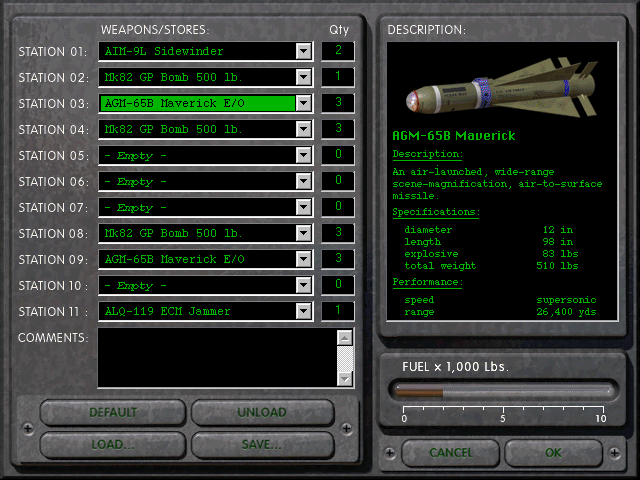640x480 pixels.
Task: Click the AGM-65B Maverick title text
Action: (453, 136)
